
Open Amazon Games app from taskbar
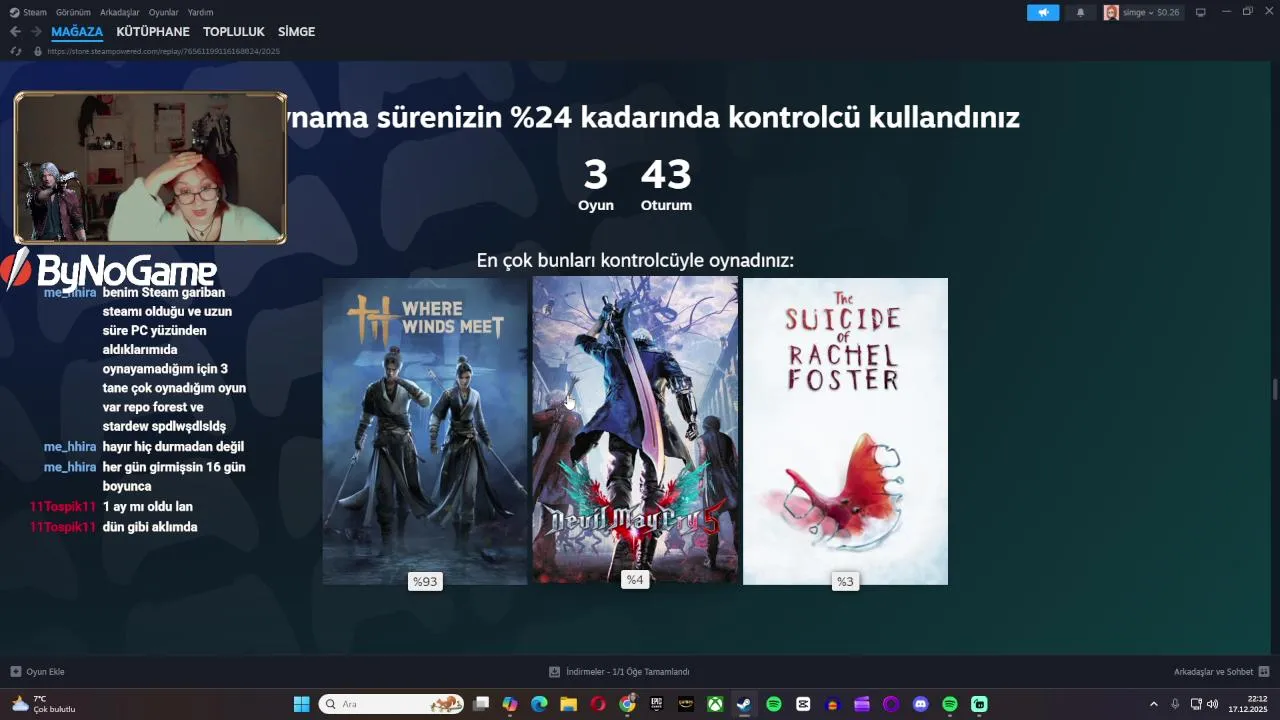click(686, 704)
